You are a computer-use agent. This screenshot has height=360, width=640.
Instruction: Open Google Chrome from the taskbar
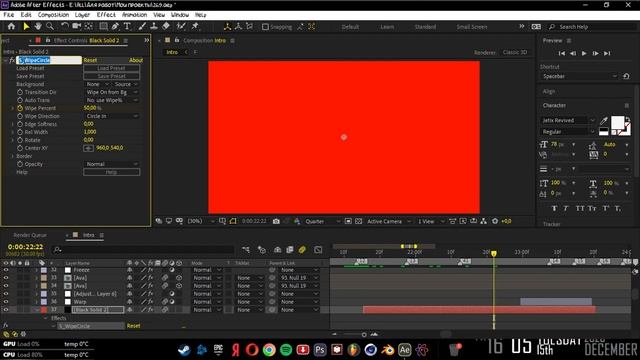point(269,350)
